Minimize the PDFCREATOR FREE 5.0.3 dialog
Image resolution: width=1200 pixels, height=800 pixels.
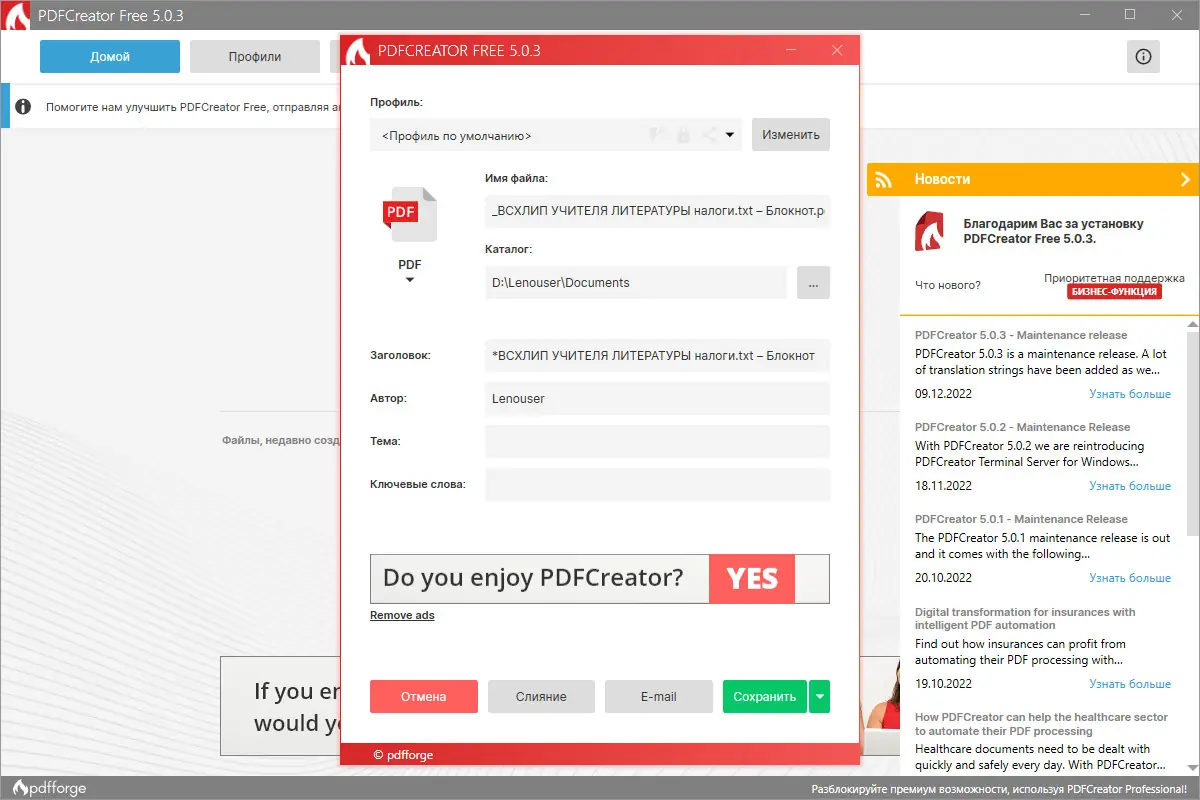[x=791, y=50]
